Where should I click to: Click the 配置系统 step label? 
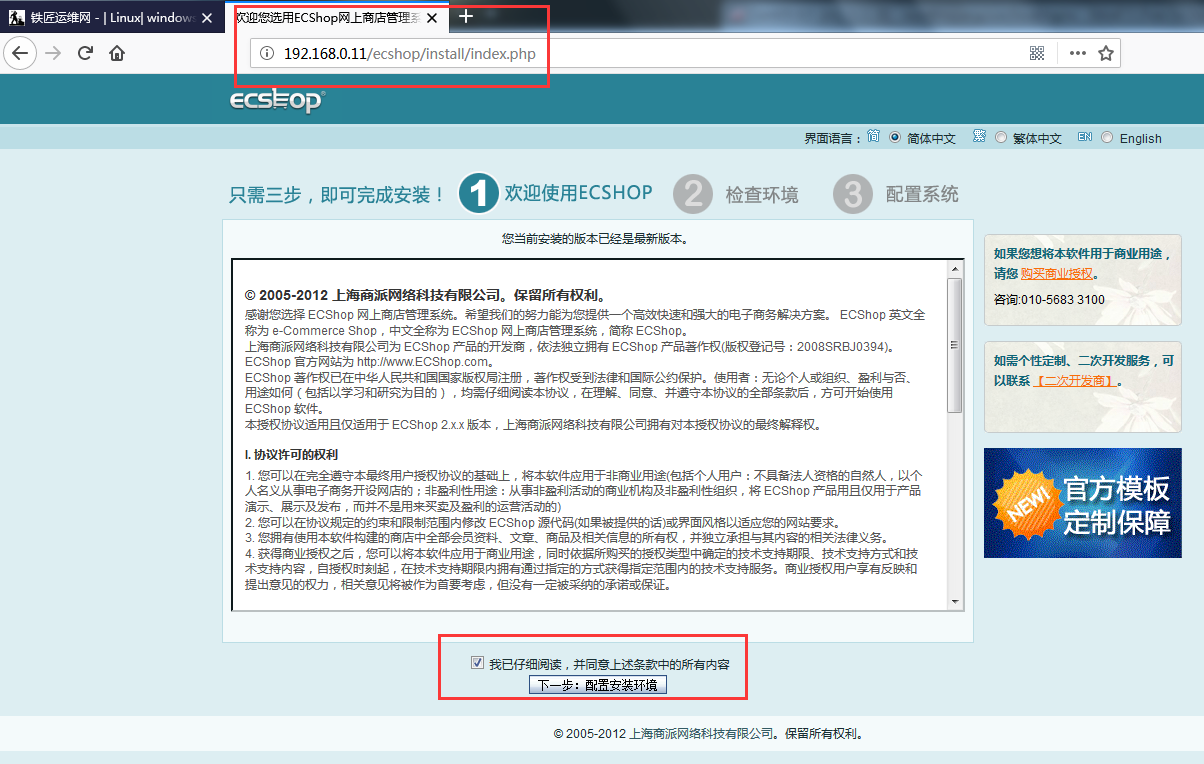pos(922,194)
